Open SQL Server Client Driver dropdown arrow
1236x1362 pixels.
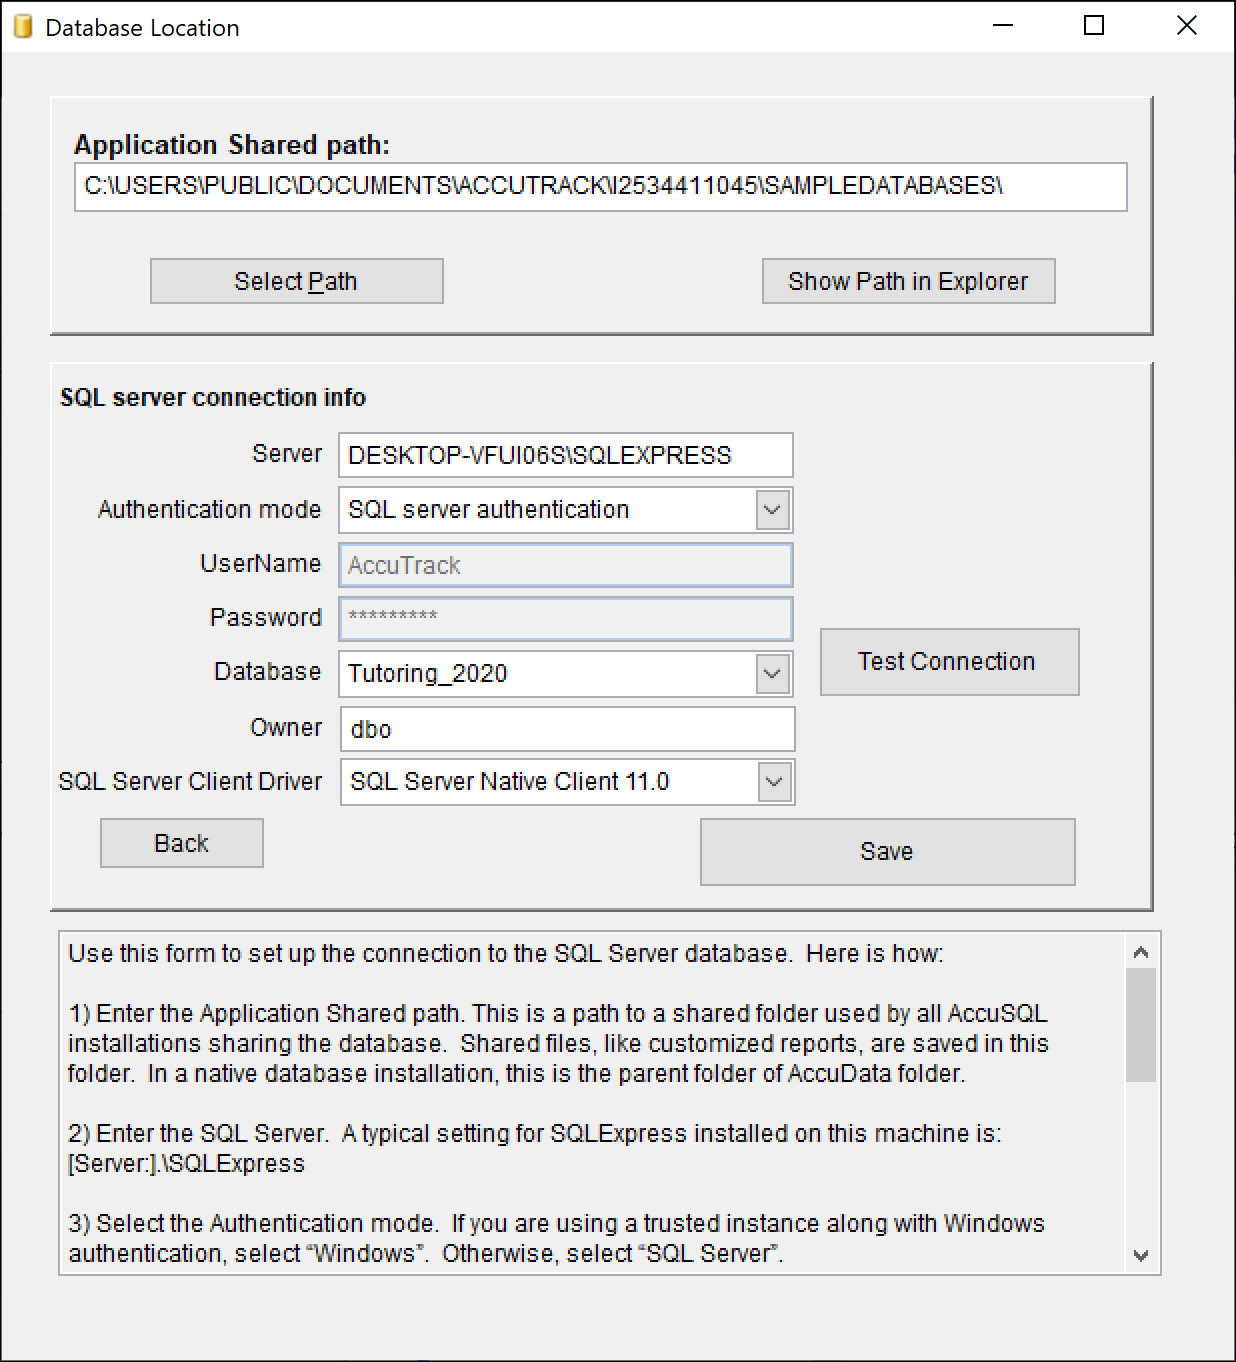click(774, 782)
